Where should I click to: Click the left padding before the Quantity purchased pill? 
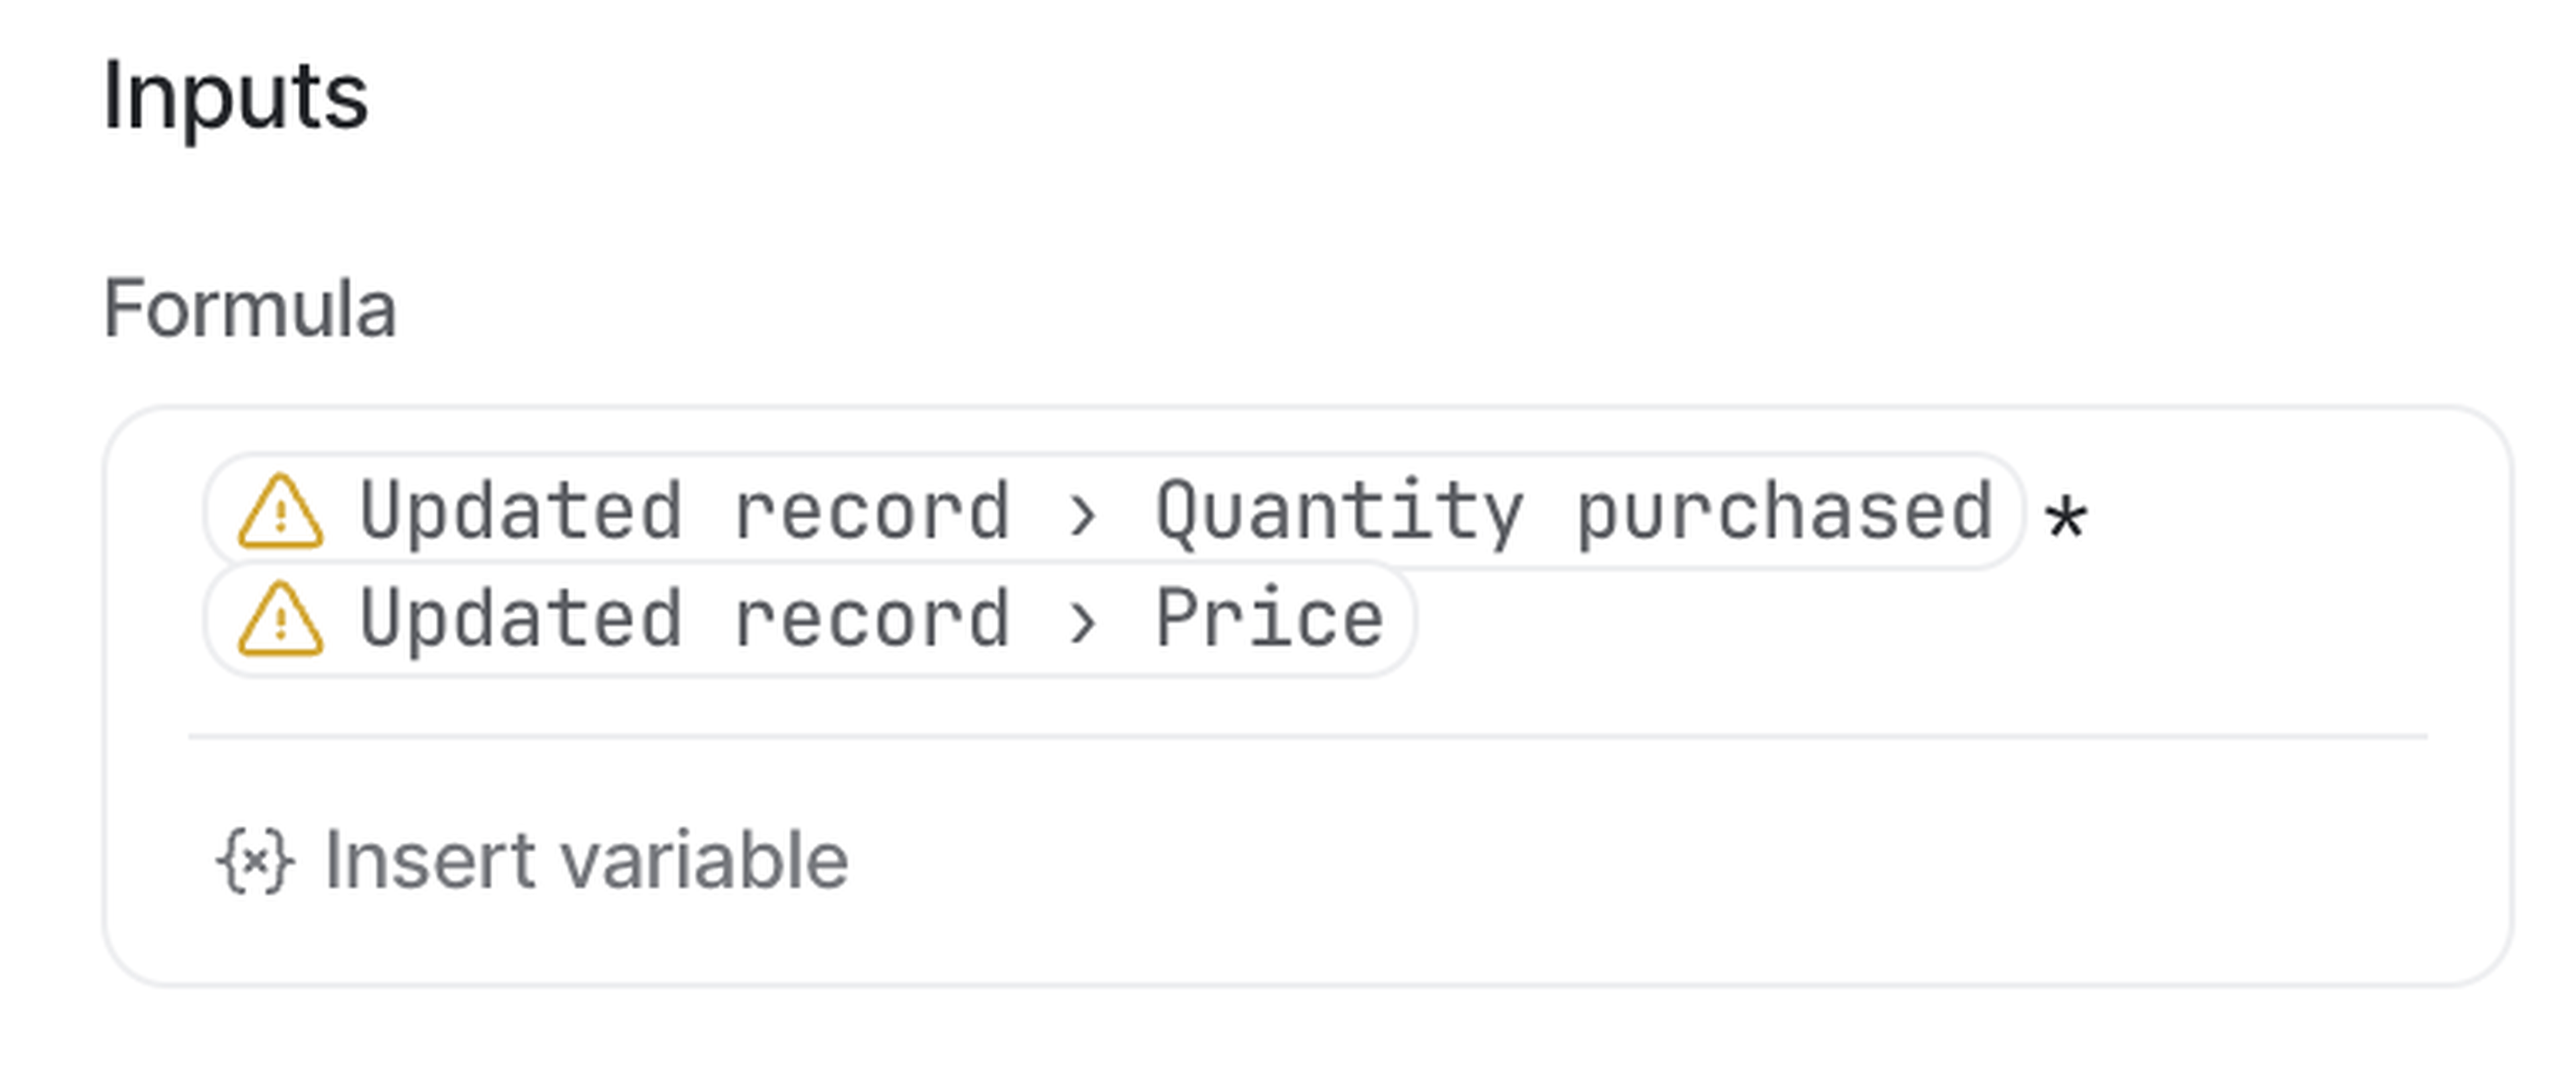[x=160, y=512]
